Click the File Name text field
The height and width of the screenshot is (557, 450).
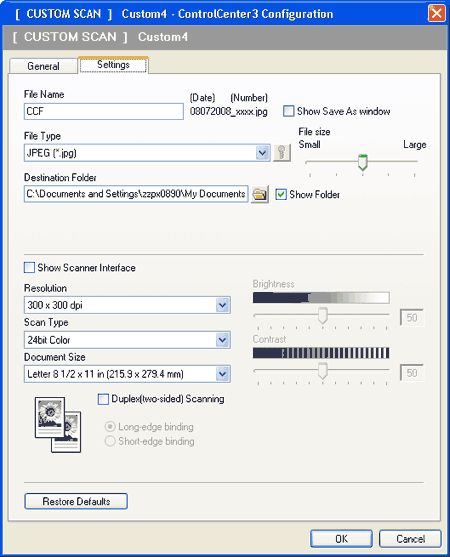click(x=104, y=111)
